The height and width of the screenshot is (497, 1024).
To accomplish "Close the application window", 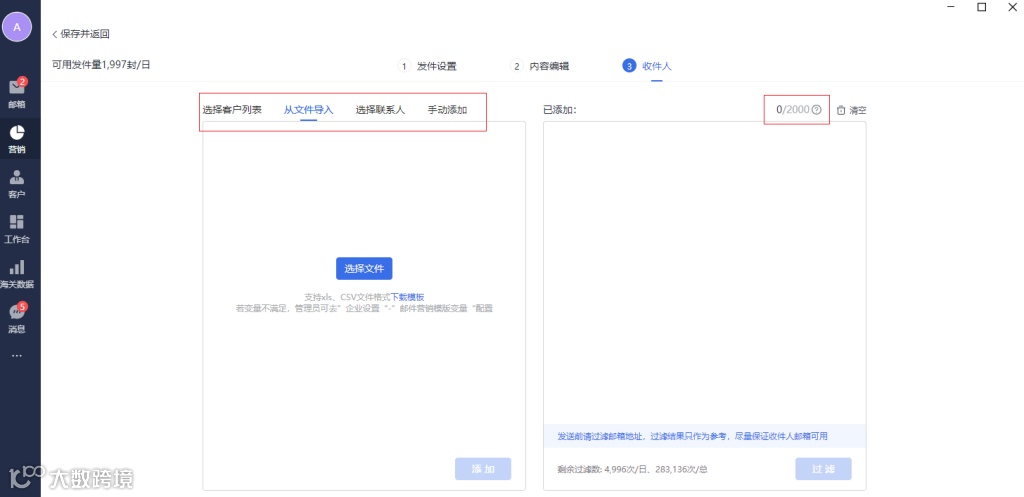I will 1012,8.
